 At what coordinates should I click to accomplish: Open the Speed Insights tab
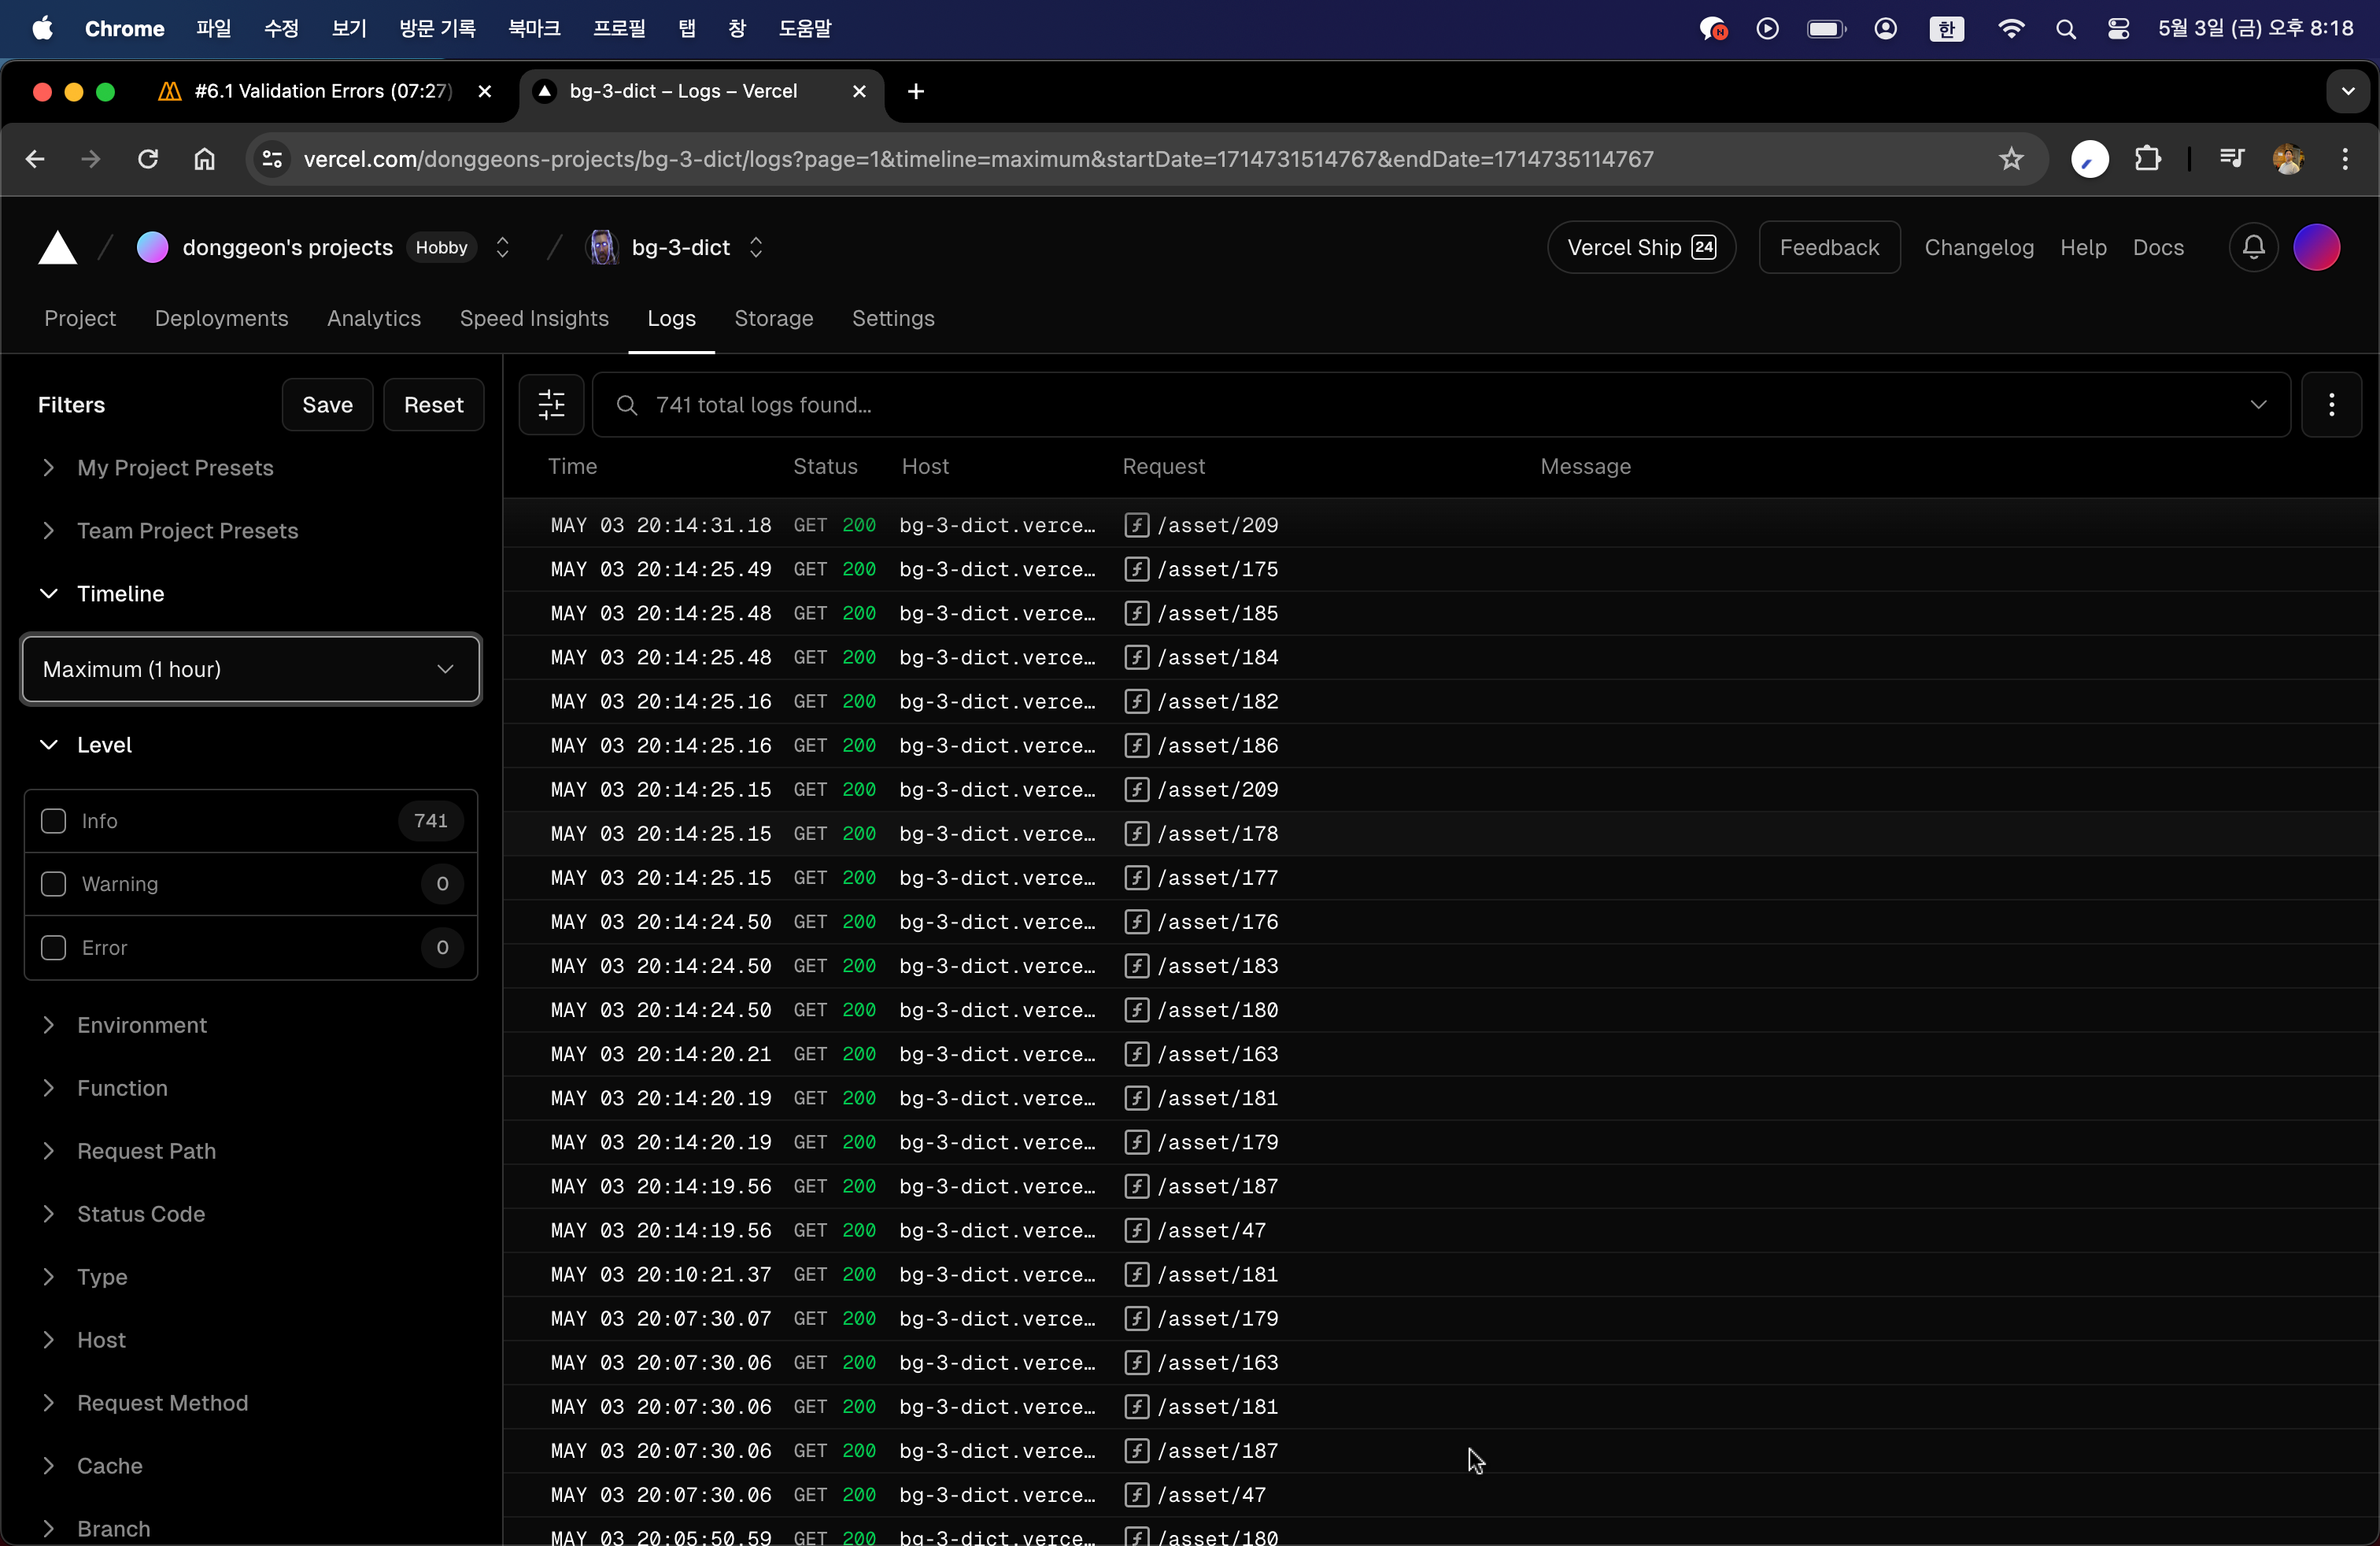click(x=533, y=318)
